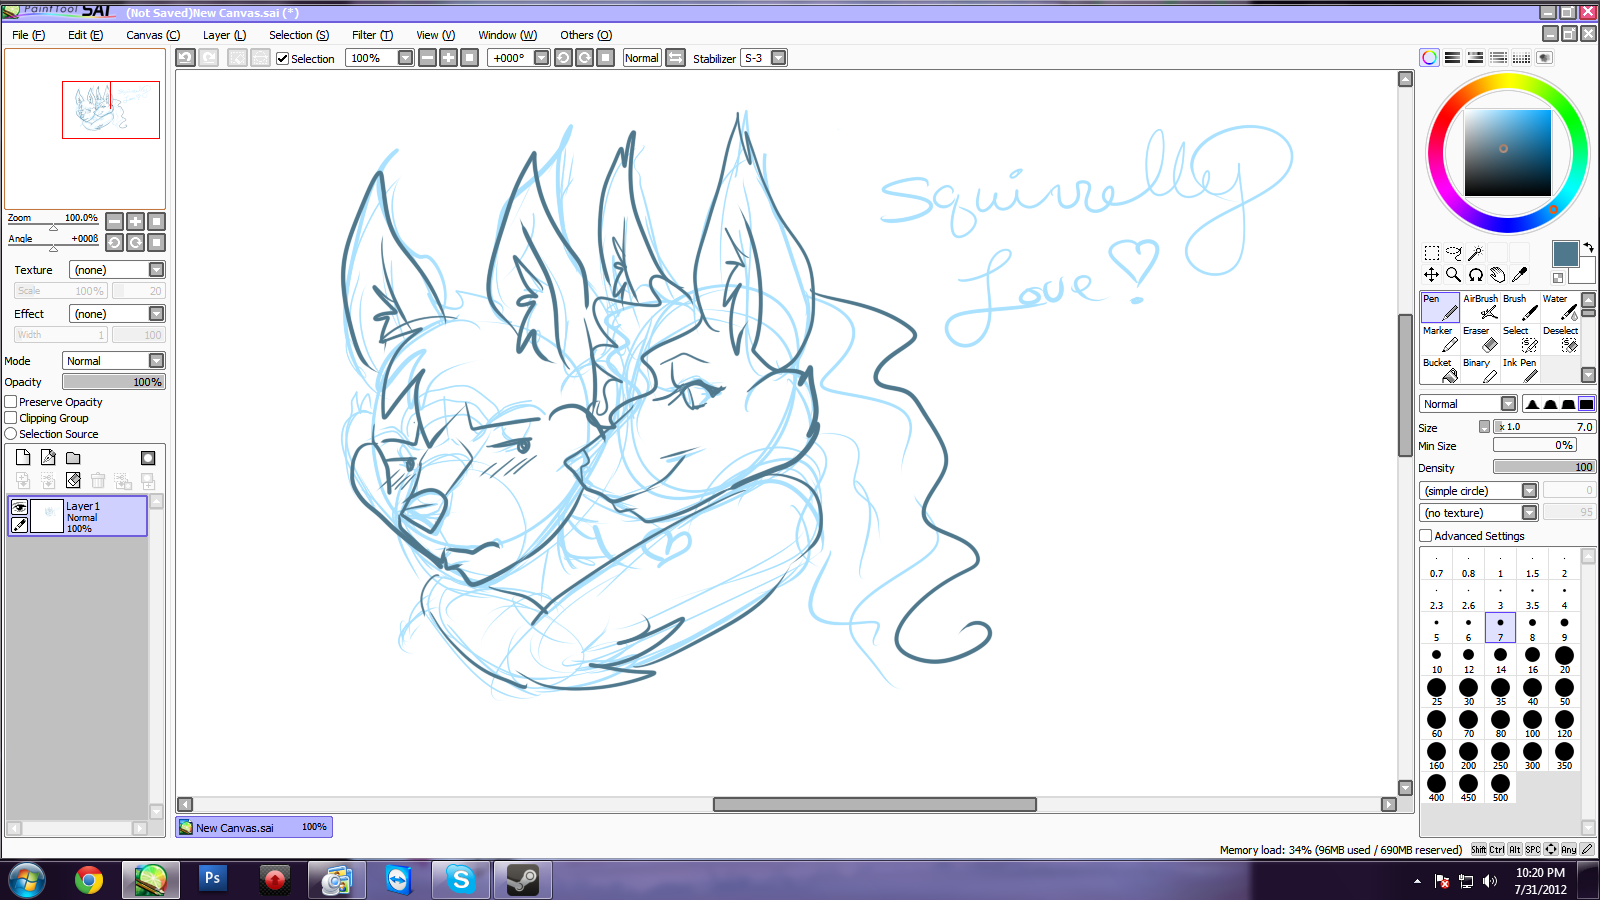Screen dimensions: 1600x900
Task: Add a layer mask
Action: (x=148, y=458)
